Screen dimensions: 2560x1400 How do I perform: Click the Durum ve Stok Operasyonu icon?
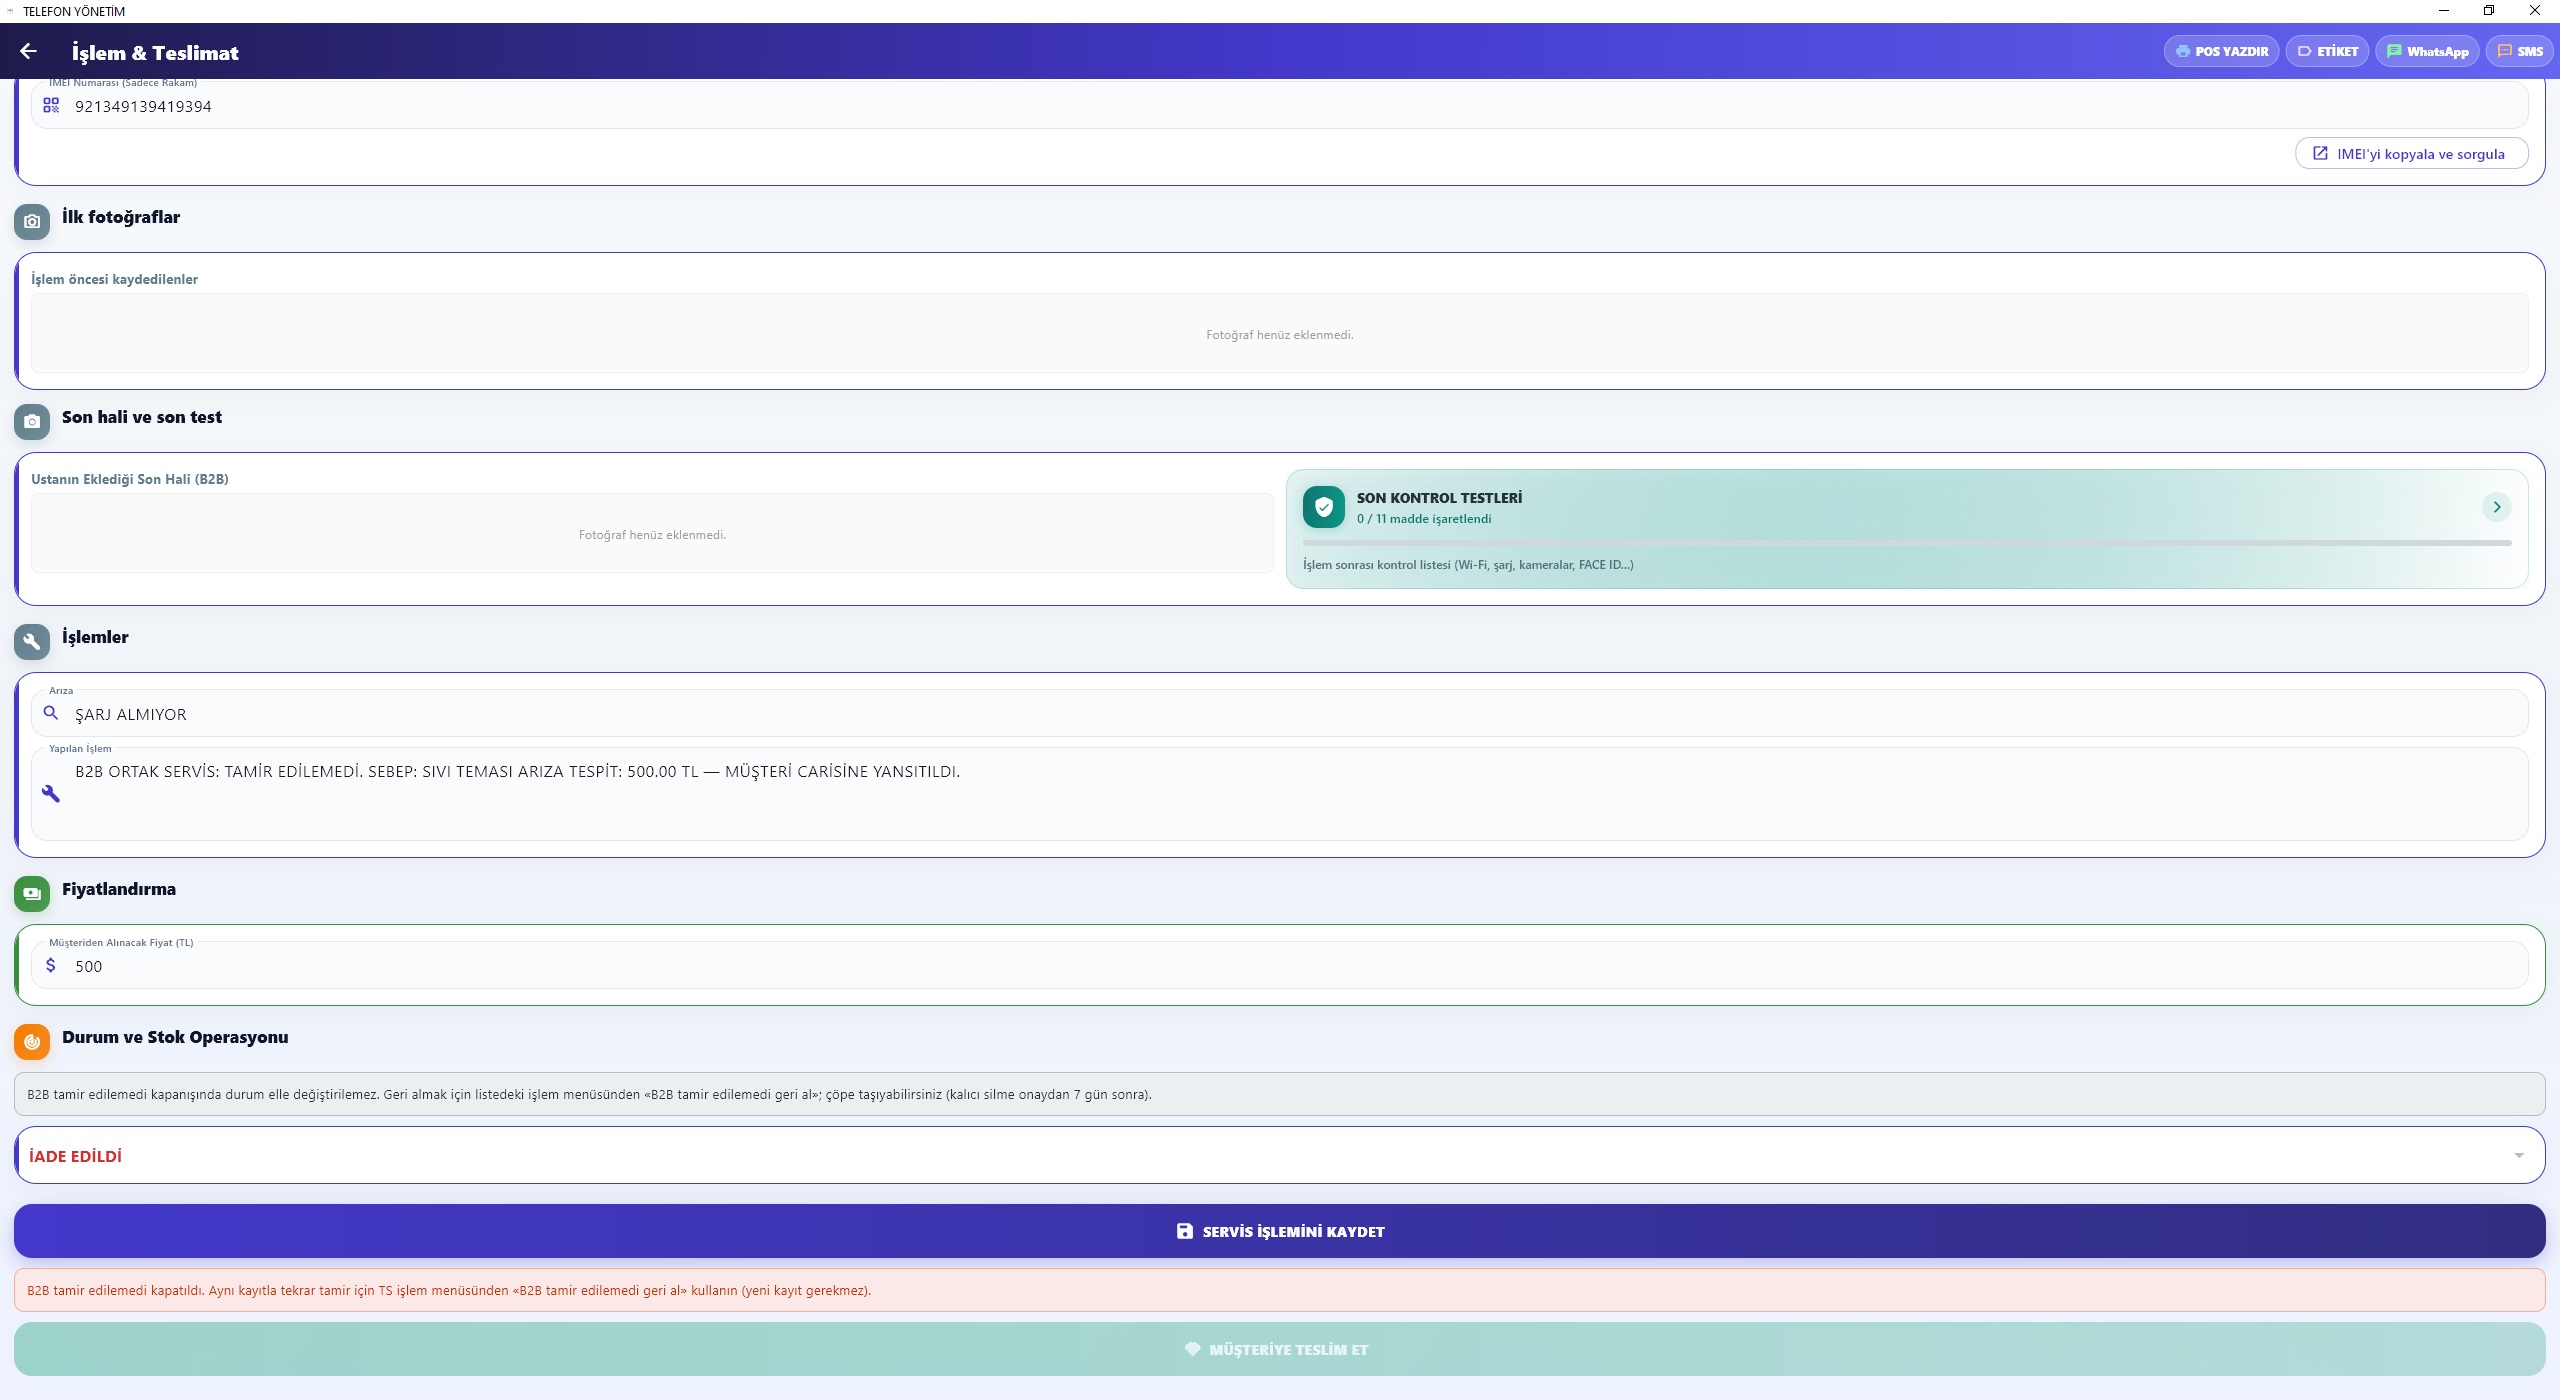[32, 1041]
